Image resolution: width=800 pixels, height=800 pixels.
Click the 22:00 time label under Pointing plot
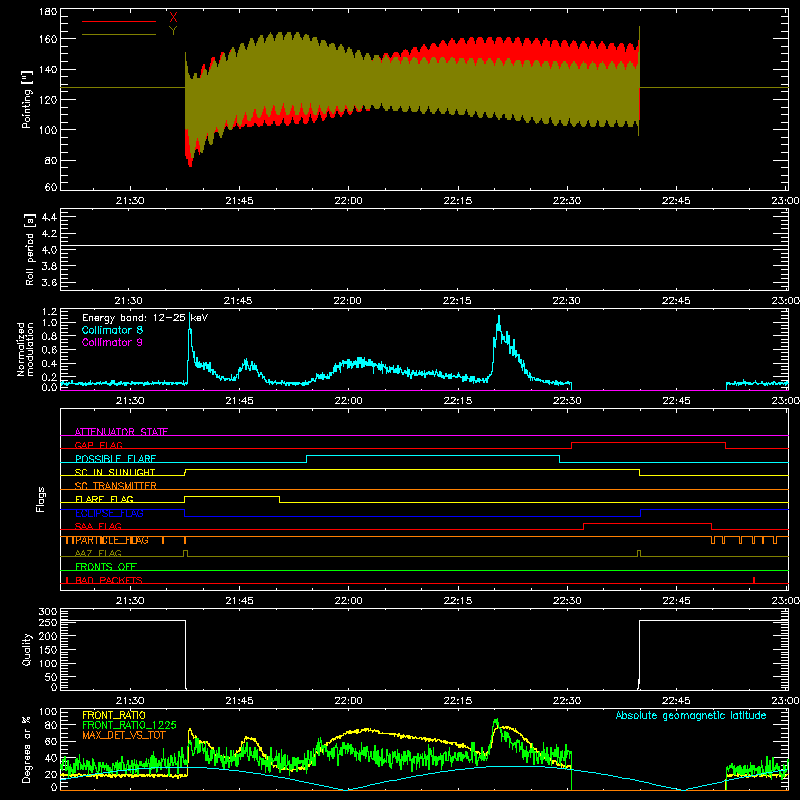[x=348, y=201]
